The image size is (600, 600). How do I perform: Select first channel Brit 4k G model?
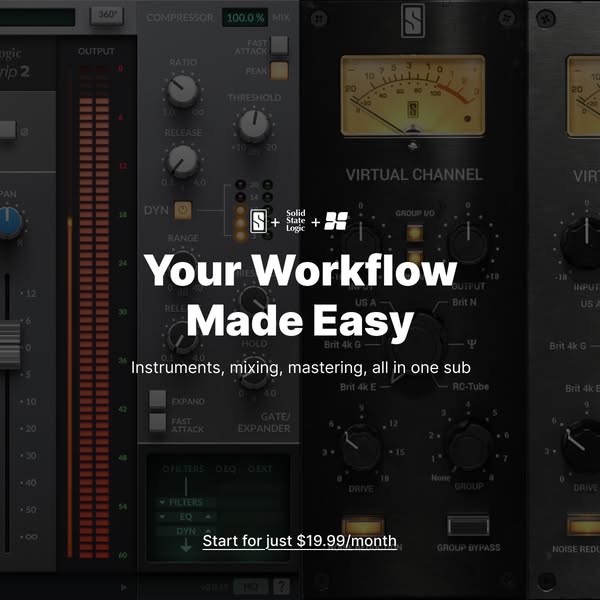coord(342,344)
